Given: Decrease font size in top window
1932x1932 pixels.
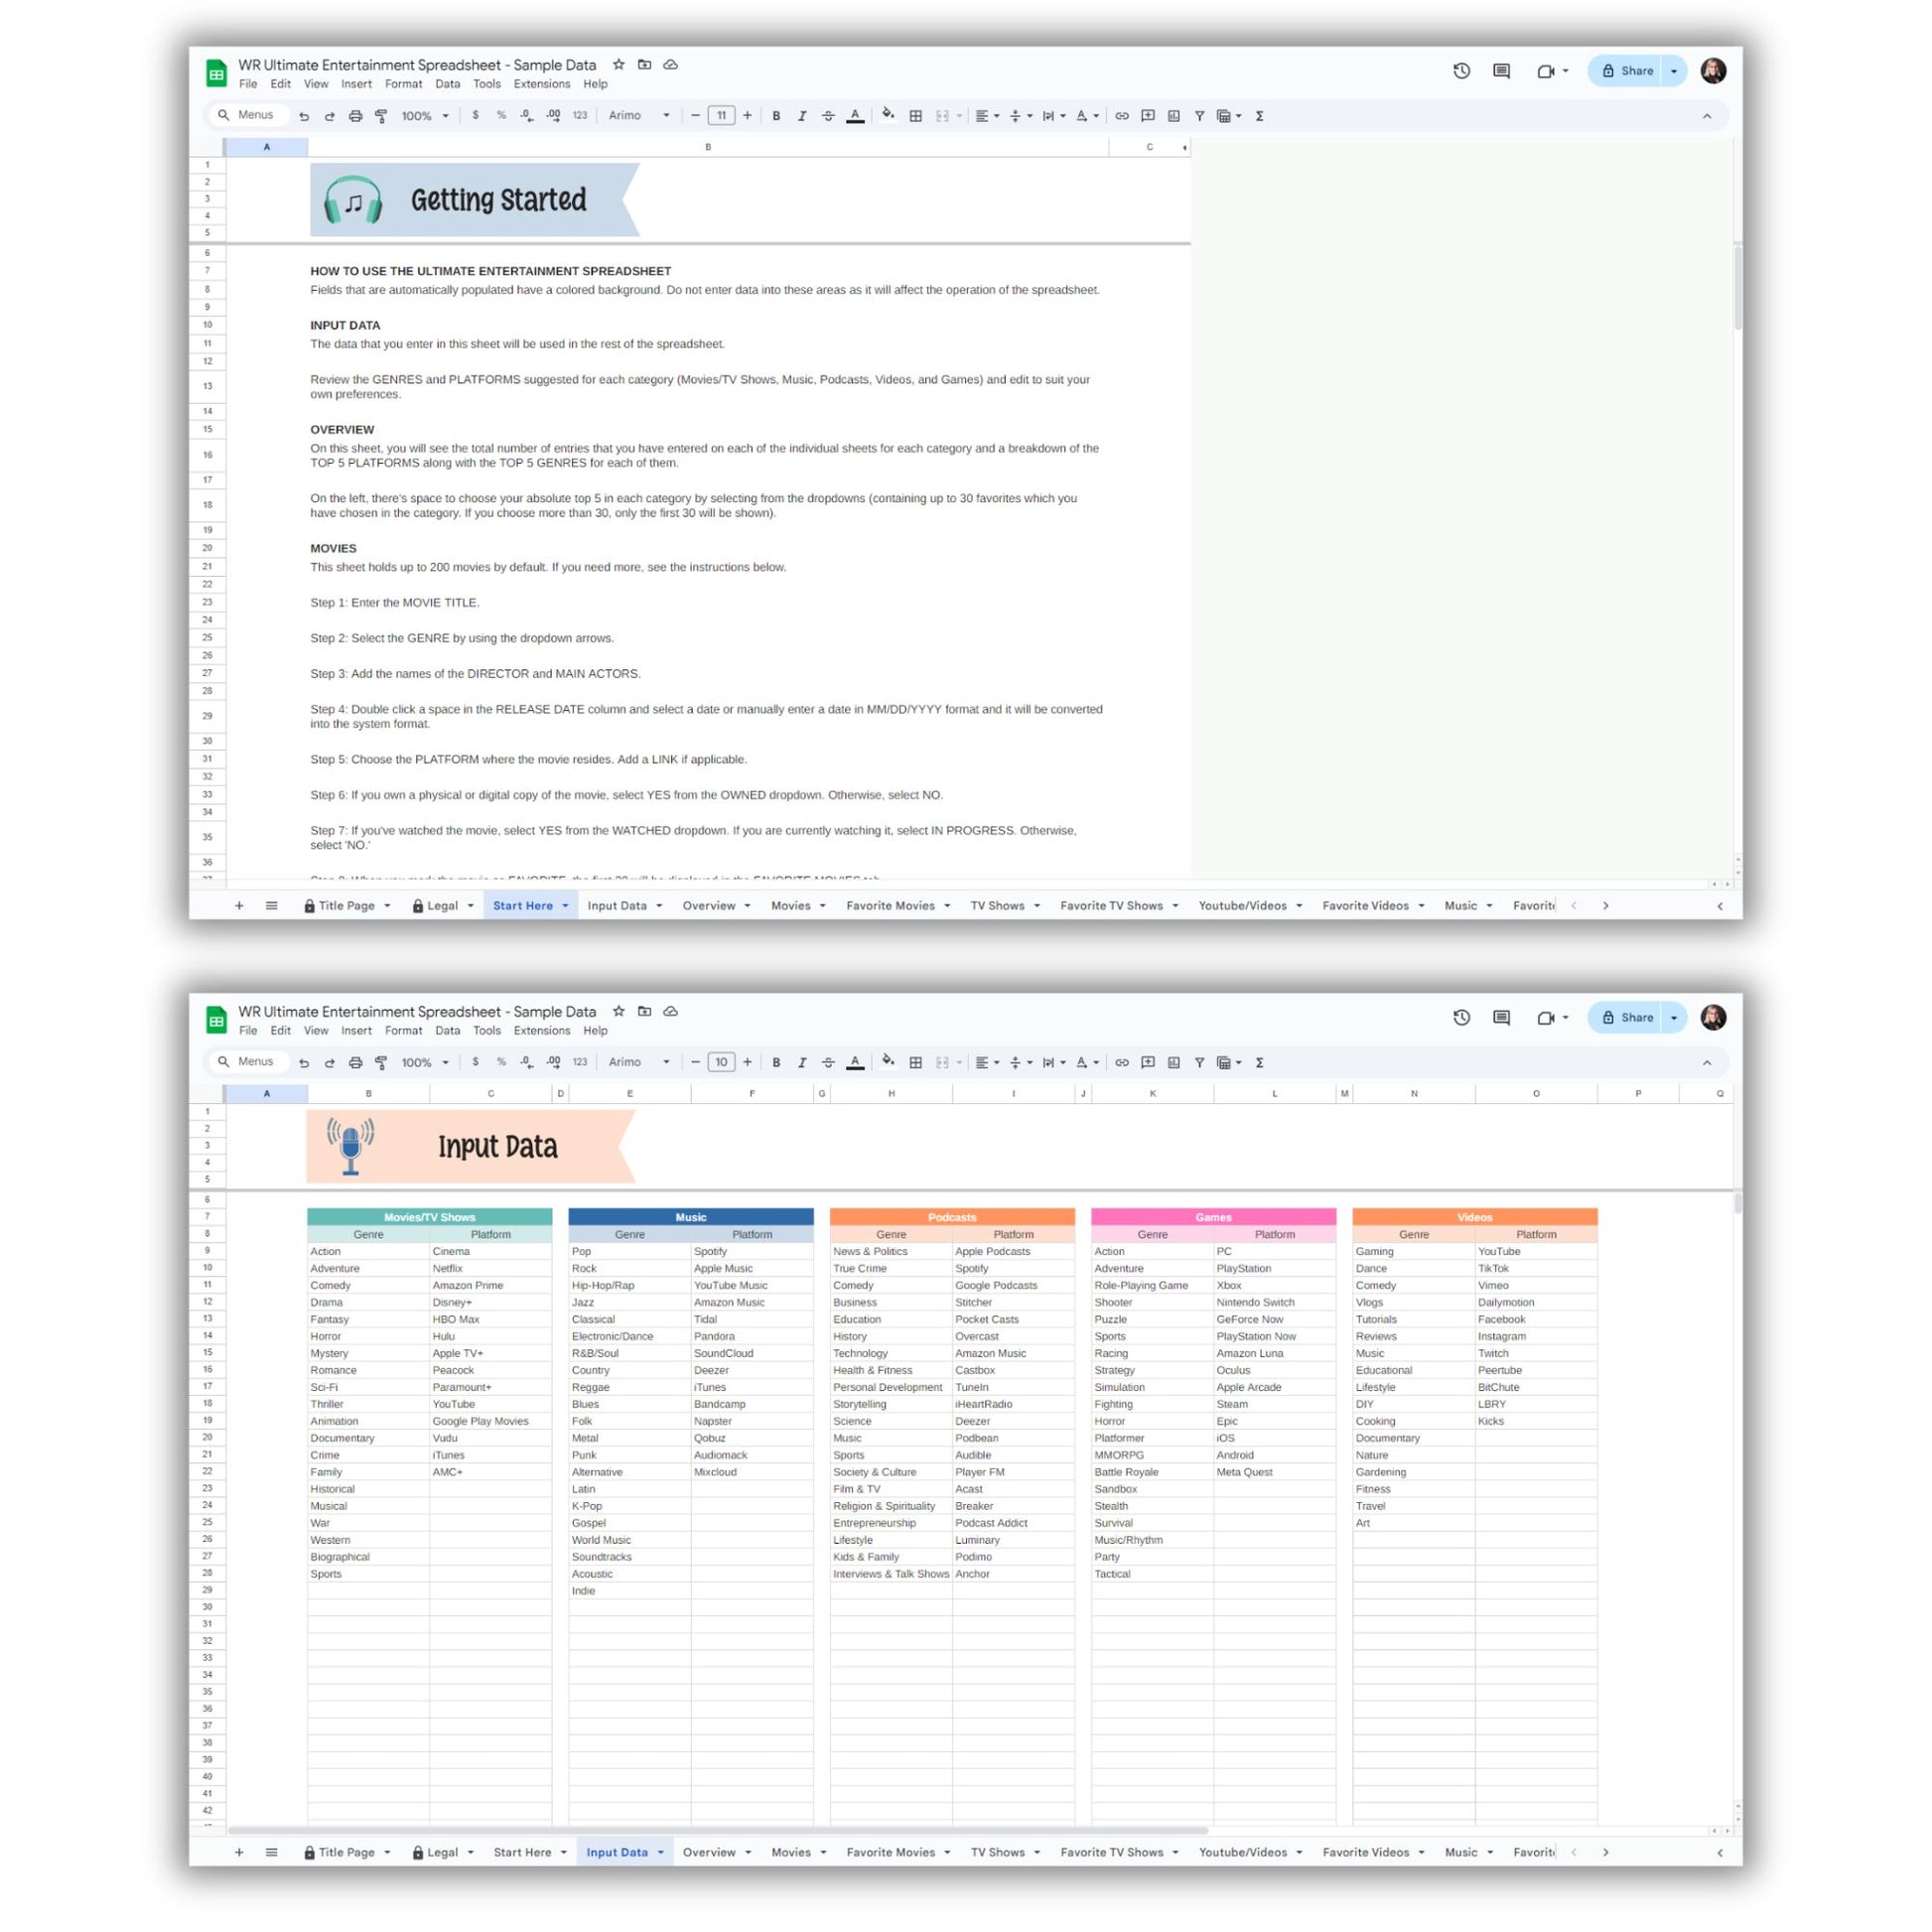Looking at the screenshot, I should [x=695, y=116].
